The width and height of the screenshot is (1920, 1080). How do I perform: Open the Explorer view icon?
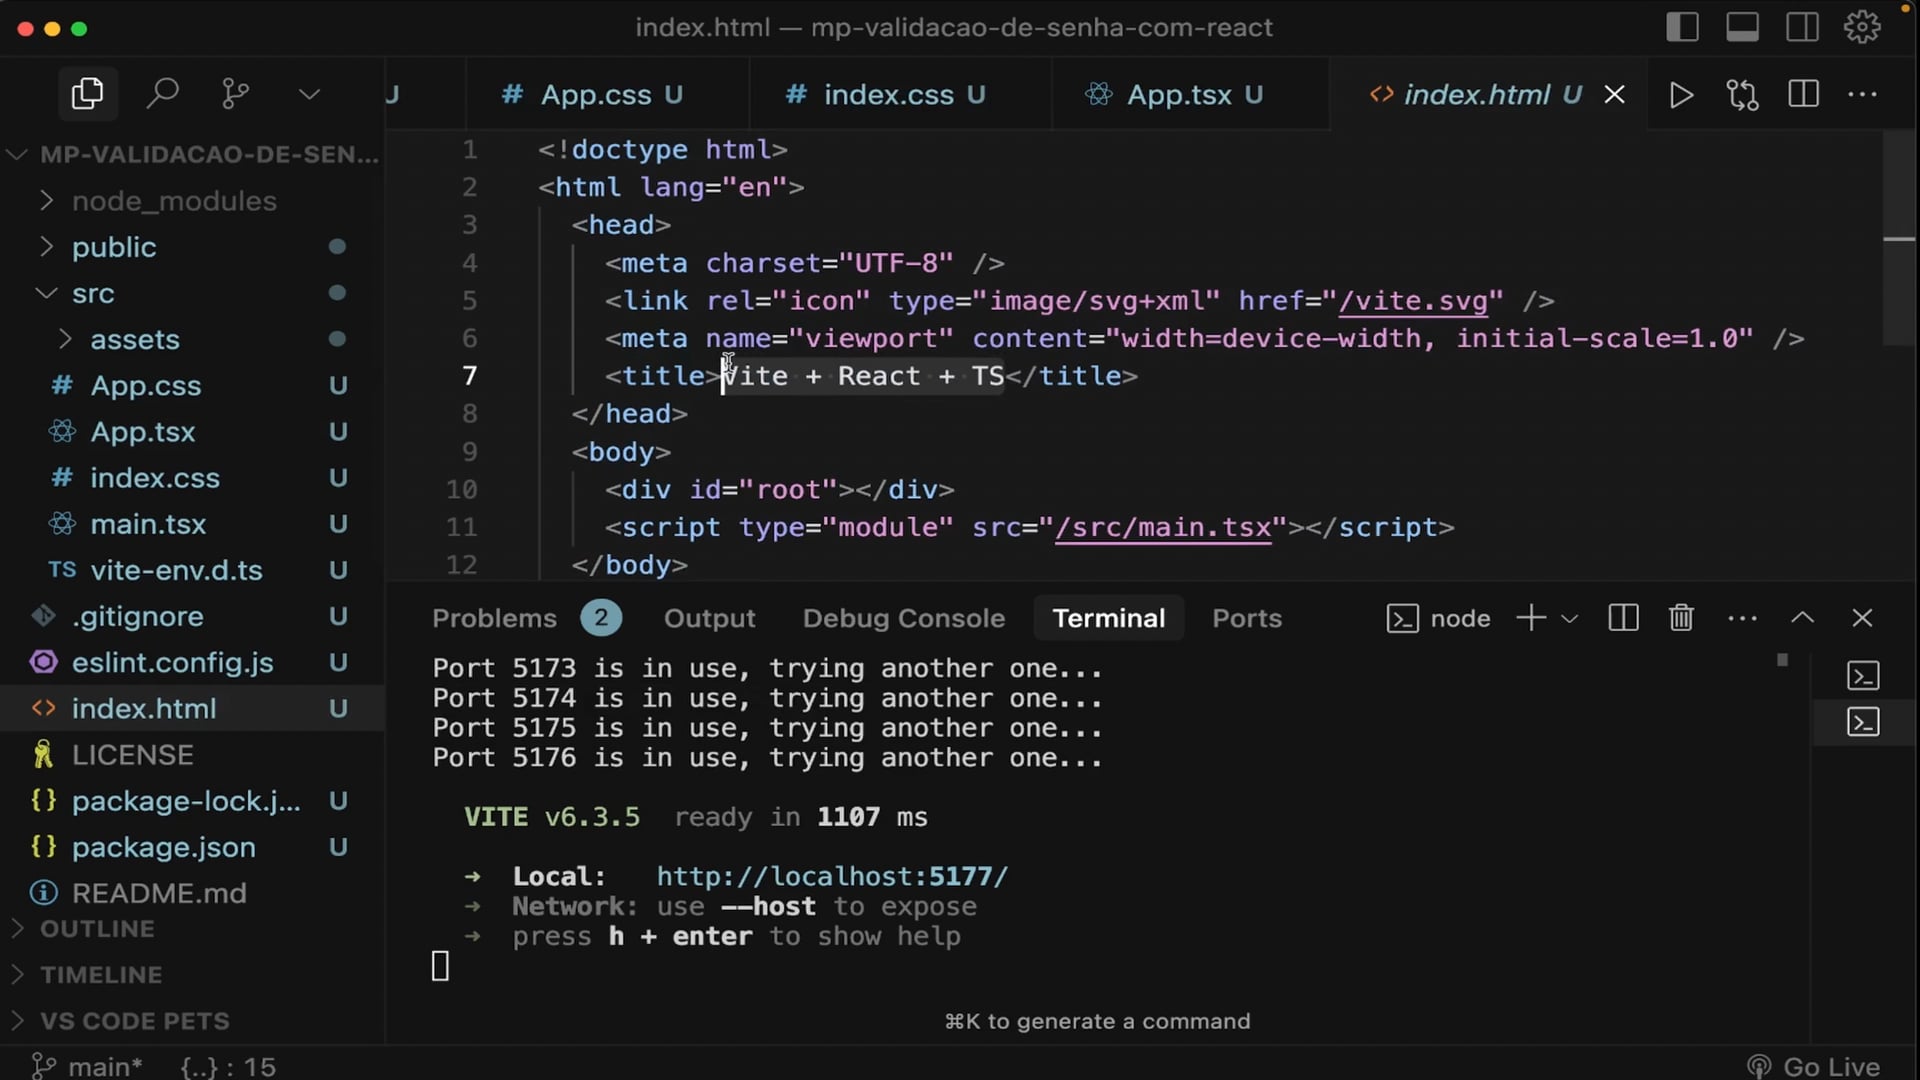[x=87, y=94]
